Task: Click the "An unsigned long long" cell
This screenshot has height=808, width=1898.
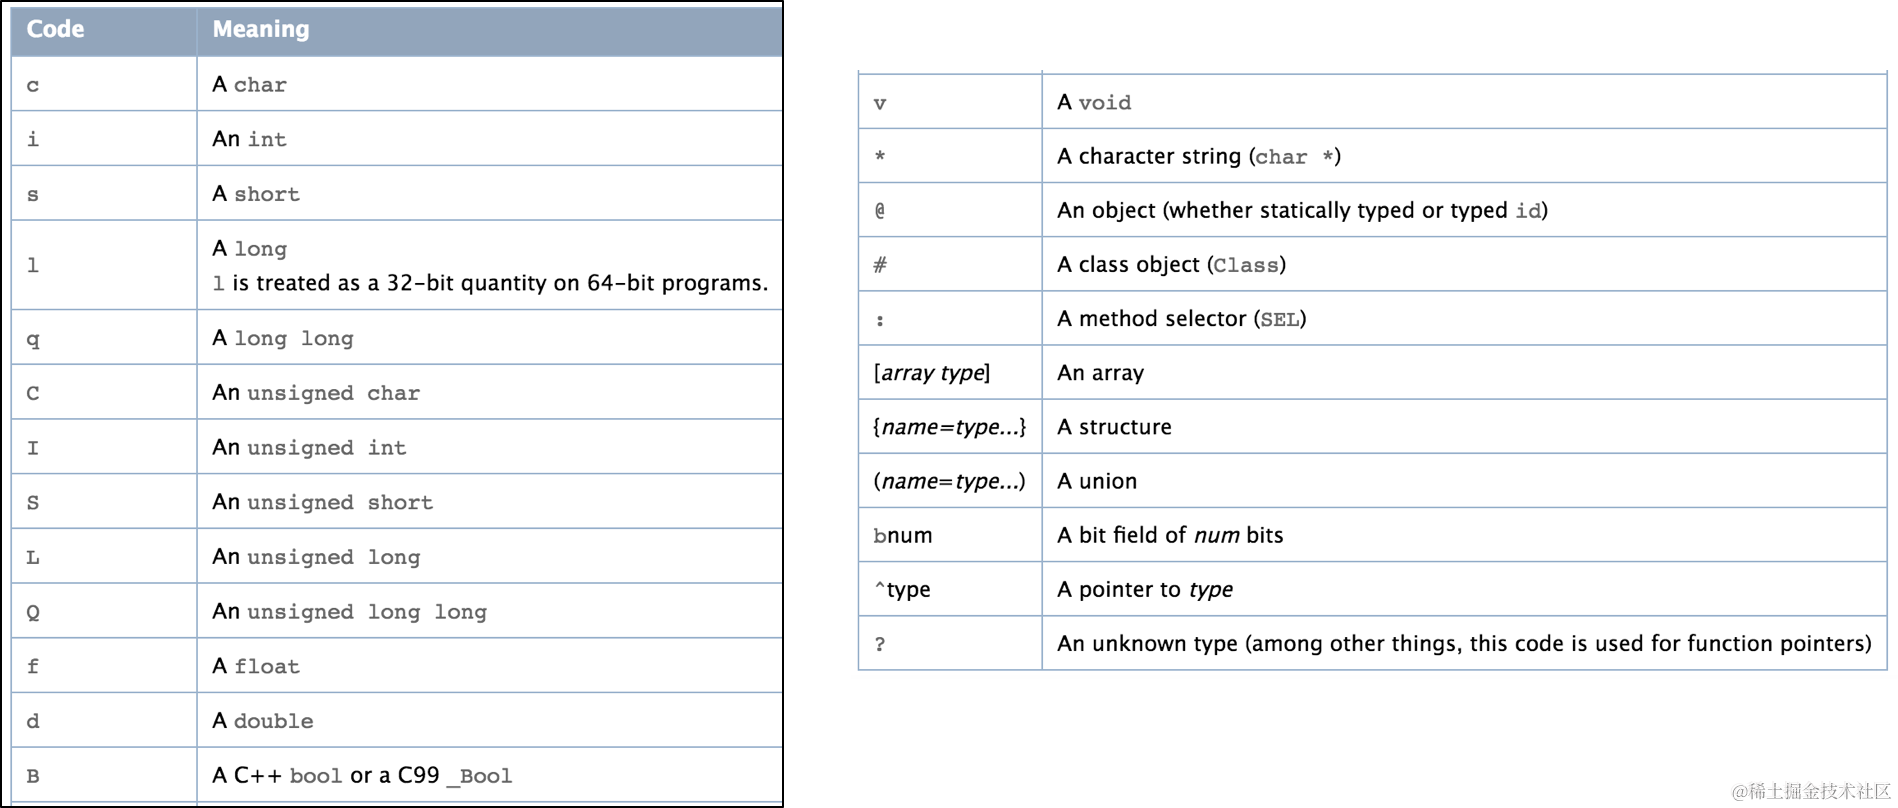Action: click(349, 611)
